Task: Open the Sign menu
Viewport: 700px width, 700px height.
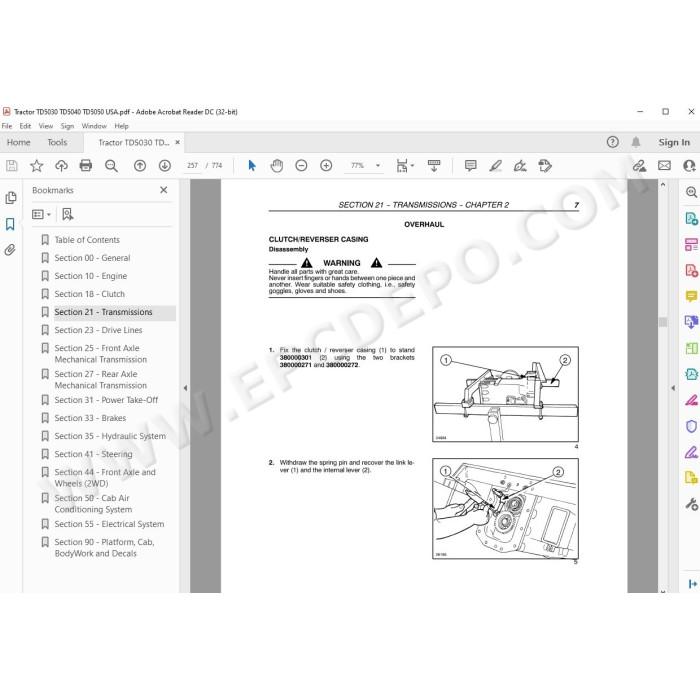Action: pos(67,126)
